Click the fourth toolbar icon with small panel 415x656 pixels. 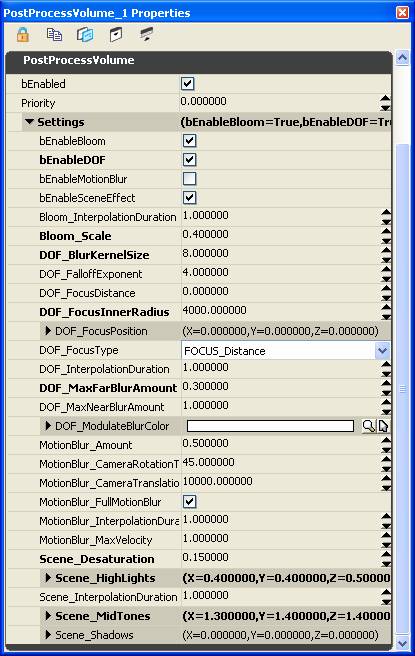[x=116, y=34]
